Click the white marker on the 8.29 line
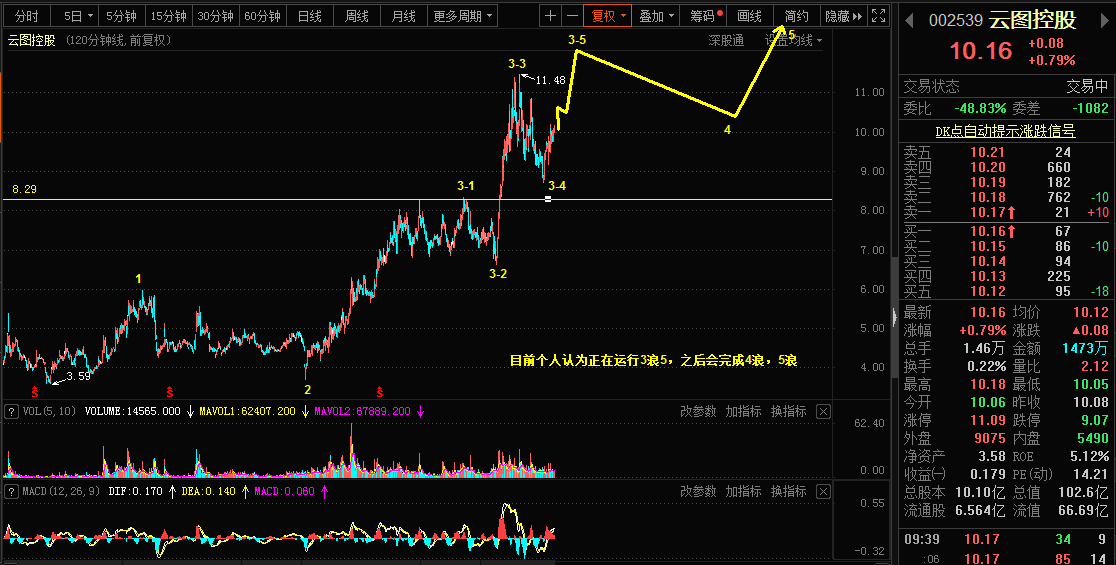Image resolution: width=1116 pixels, height=565 pixels. click(548, 199)
